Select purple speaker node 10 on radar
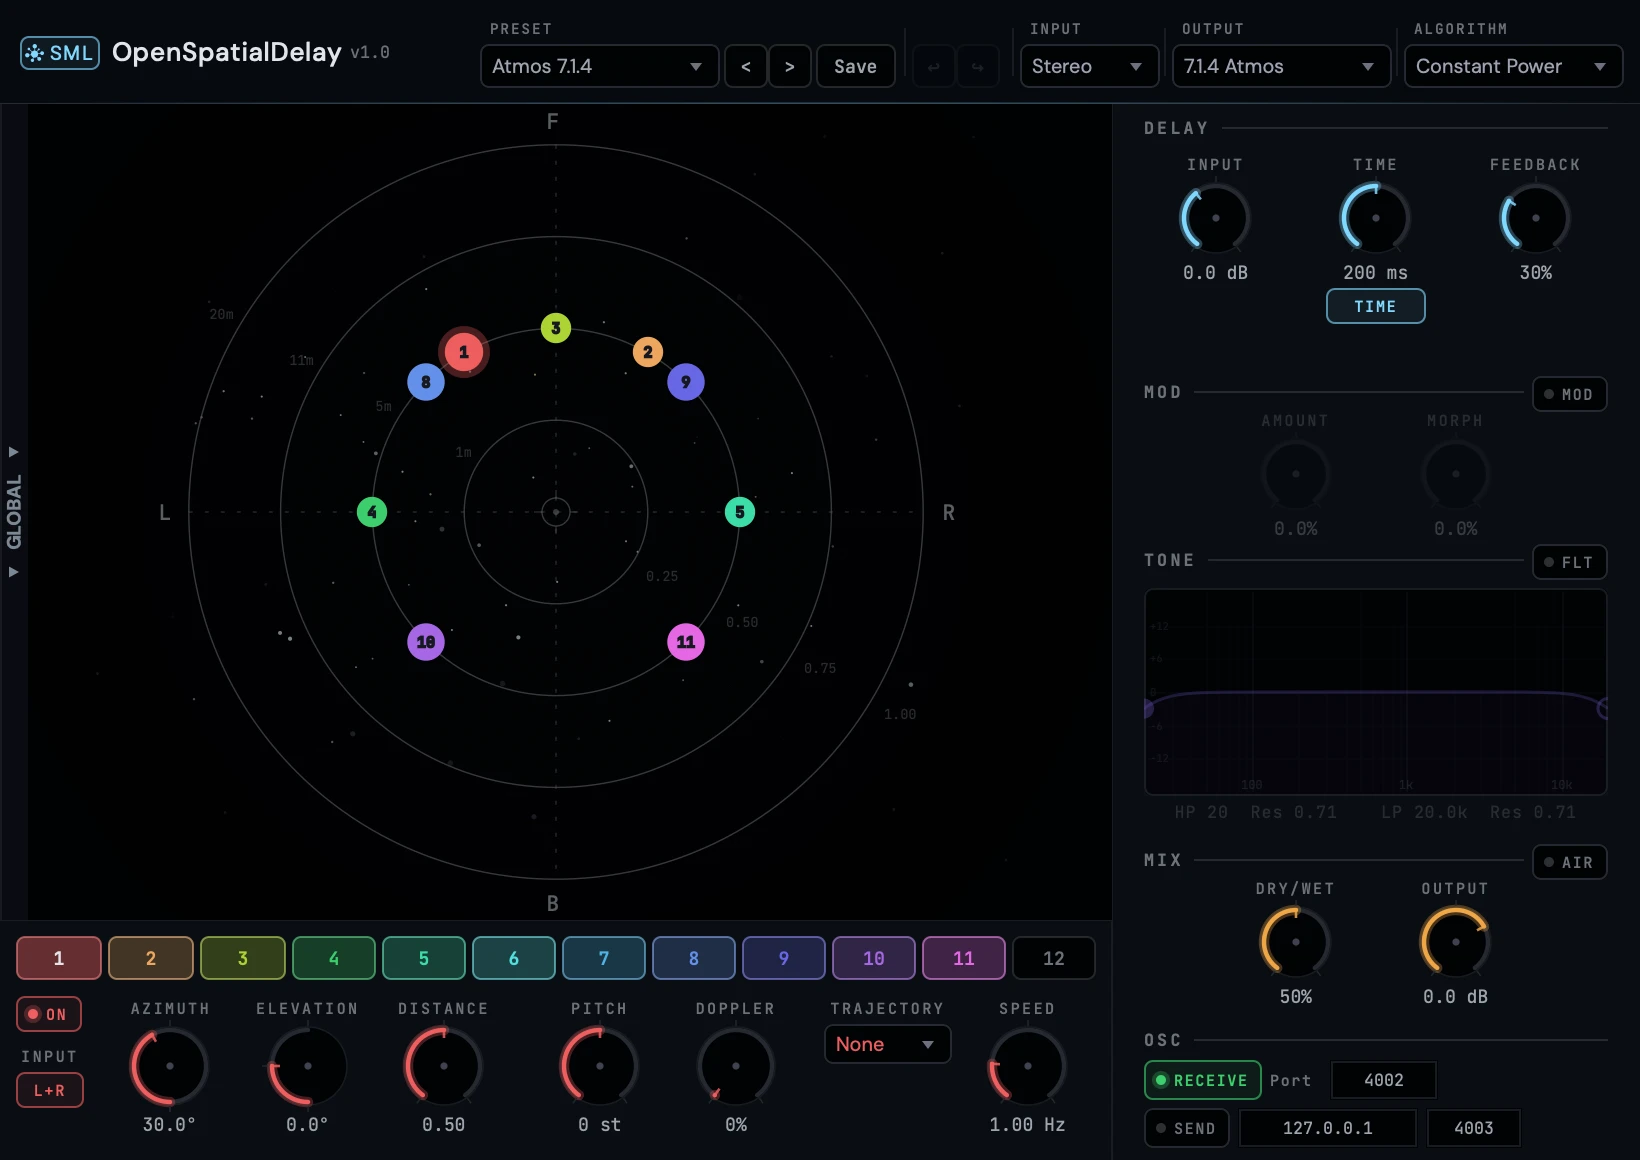 pyautogui.click(x=426, y=642)
